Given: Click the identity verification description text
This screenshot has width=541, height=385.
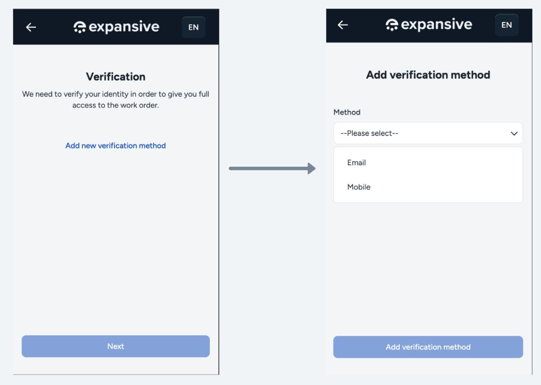Looking at the screenshot, I should (x=116, y=99).
